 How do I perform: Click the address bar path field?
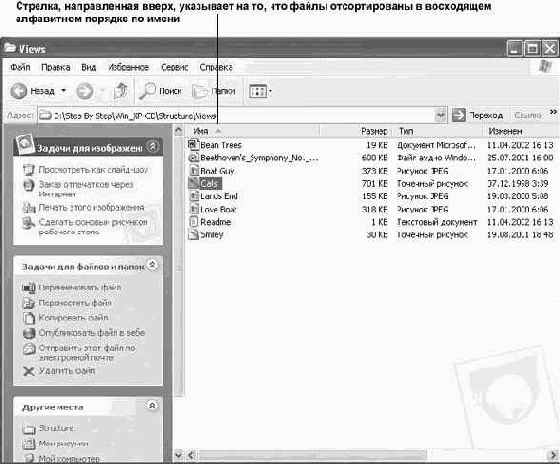pyautogui.click(x=236, y=116)
